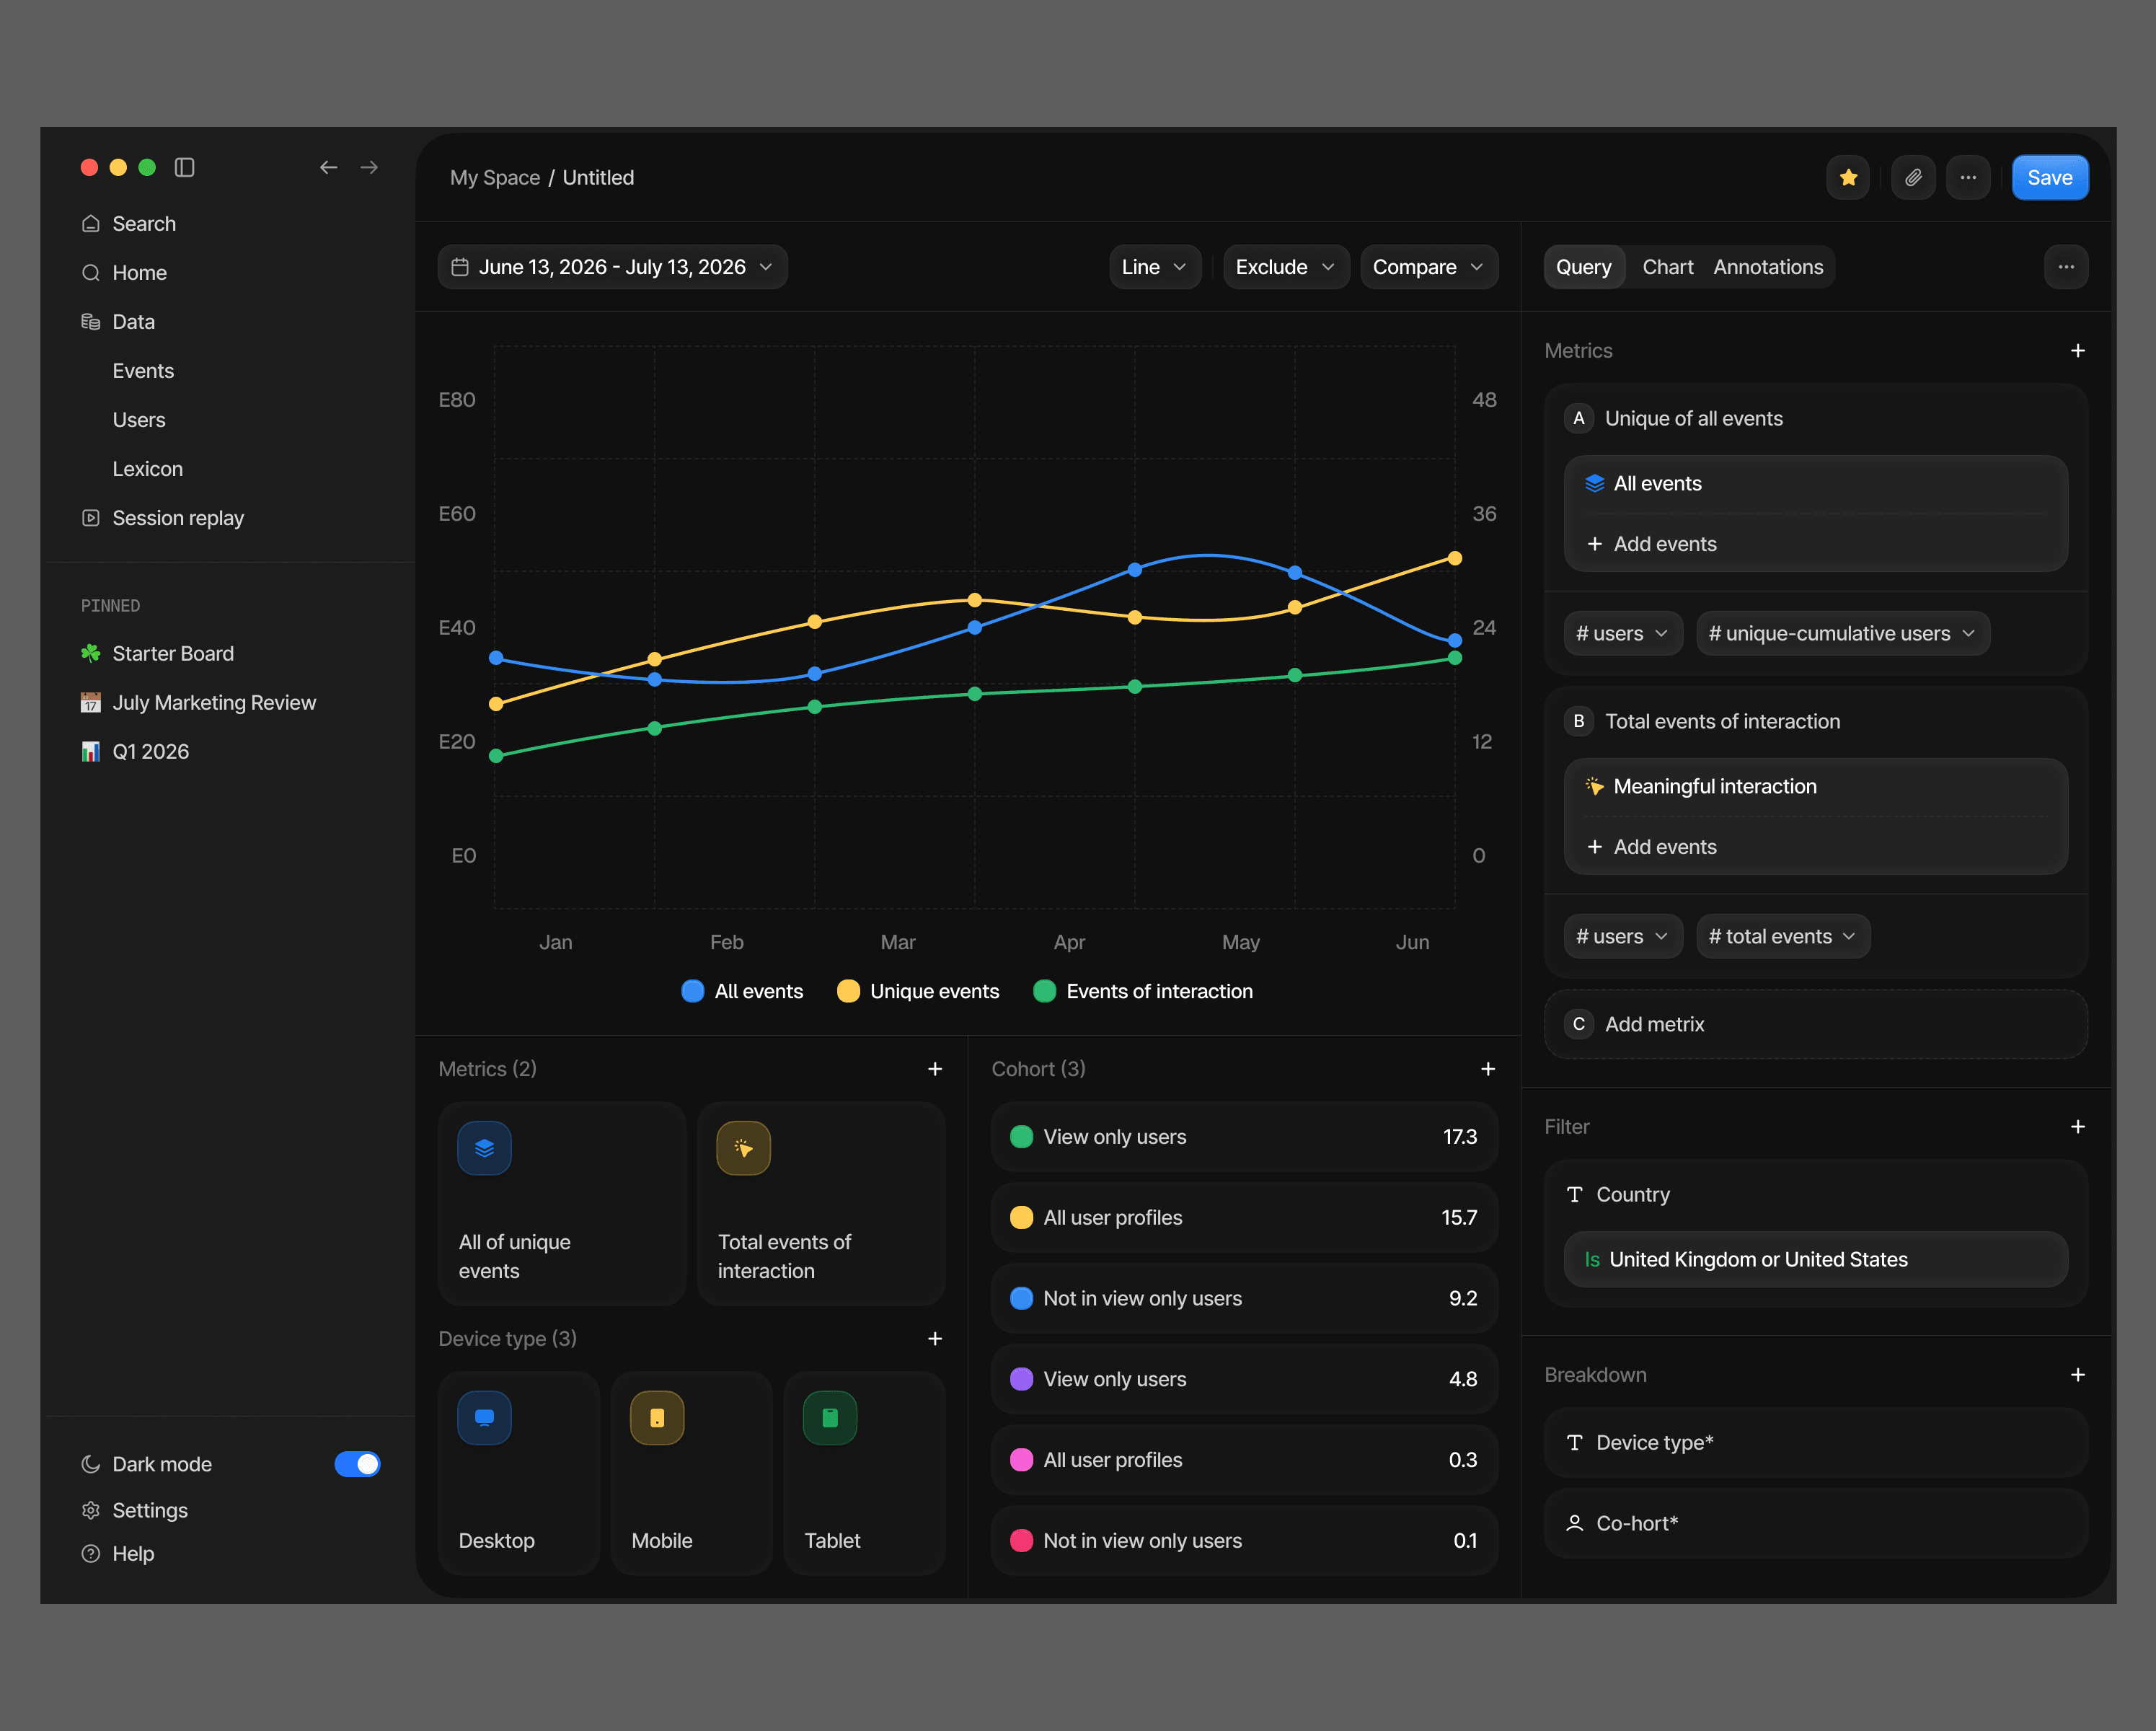The image size is (2156, 1731).
Task: Click Add metrix row C
Action: (x=1815, y=1024)
